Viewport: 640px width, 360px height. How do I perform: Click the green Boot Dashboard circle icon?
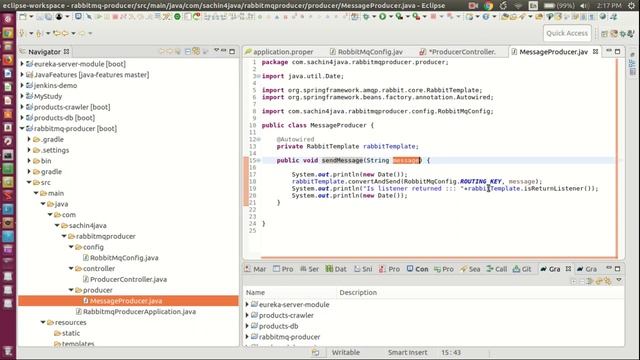178,17
